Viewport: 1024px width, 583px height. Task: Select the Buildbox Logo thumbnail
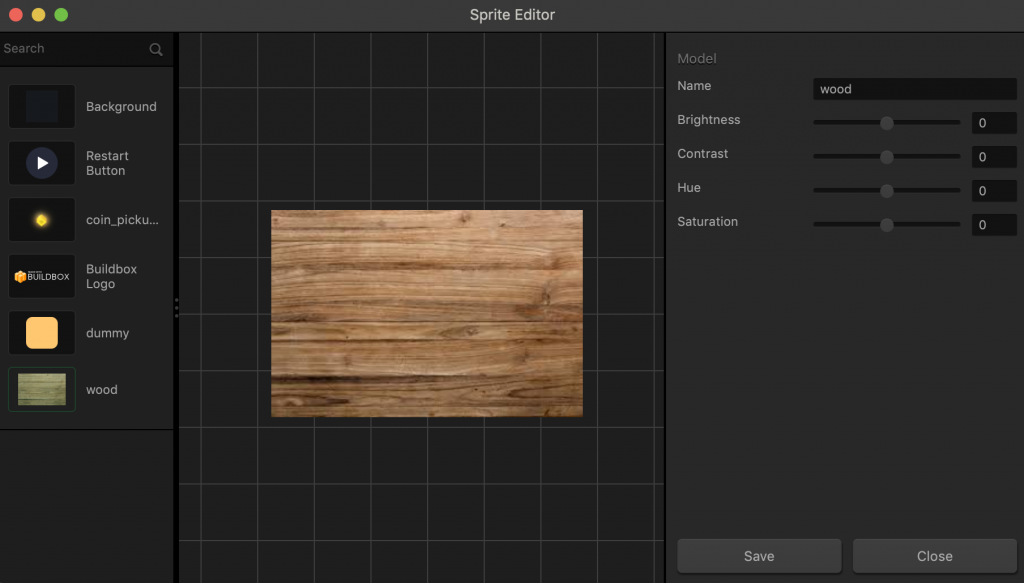(42, 276)
